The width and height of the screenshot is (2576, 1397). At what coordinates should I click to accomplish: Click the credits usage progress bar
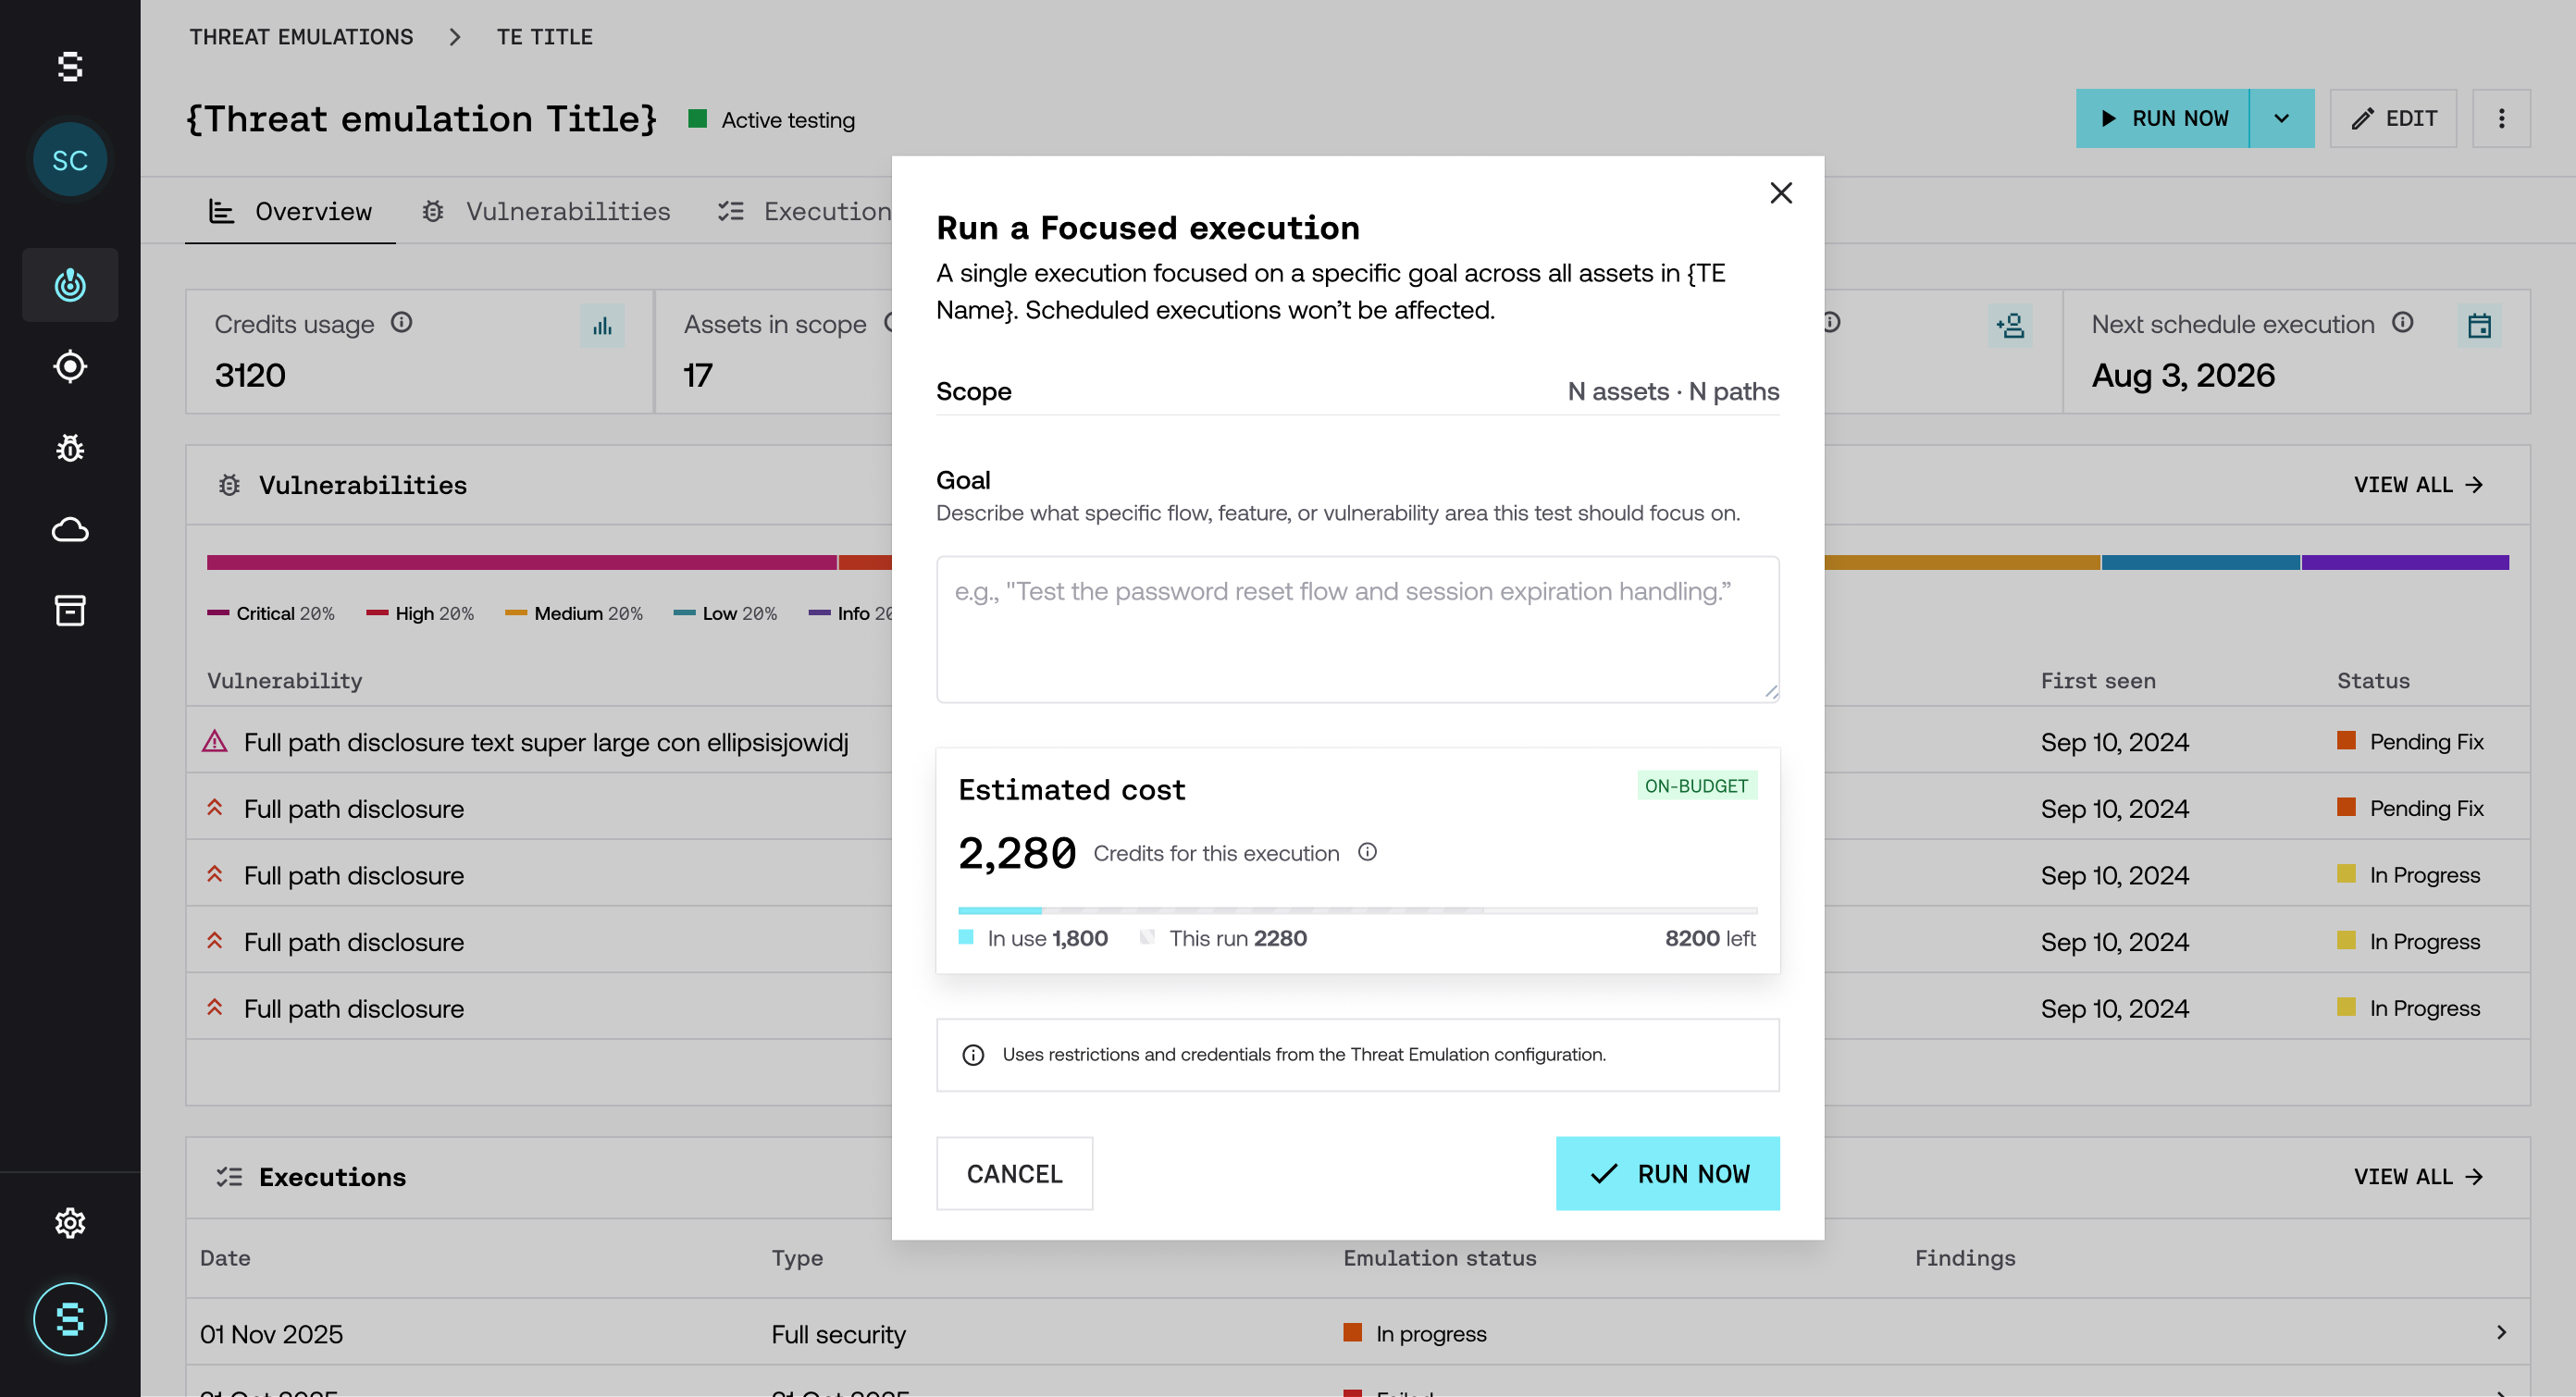1357,910
